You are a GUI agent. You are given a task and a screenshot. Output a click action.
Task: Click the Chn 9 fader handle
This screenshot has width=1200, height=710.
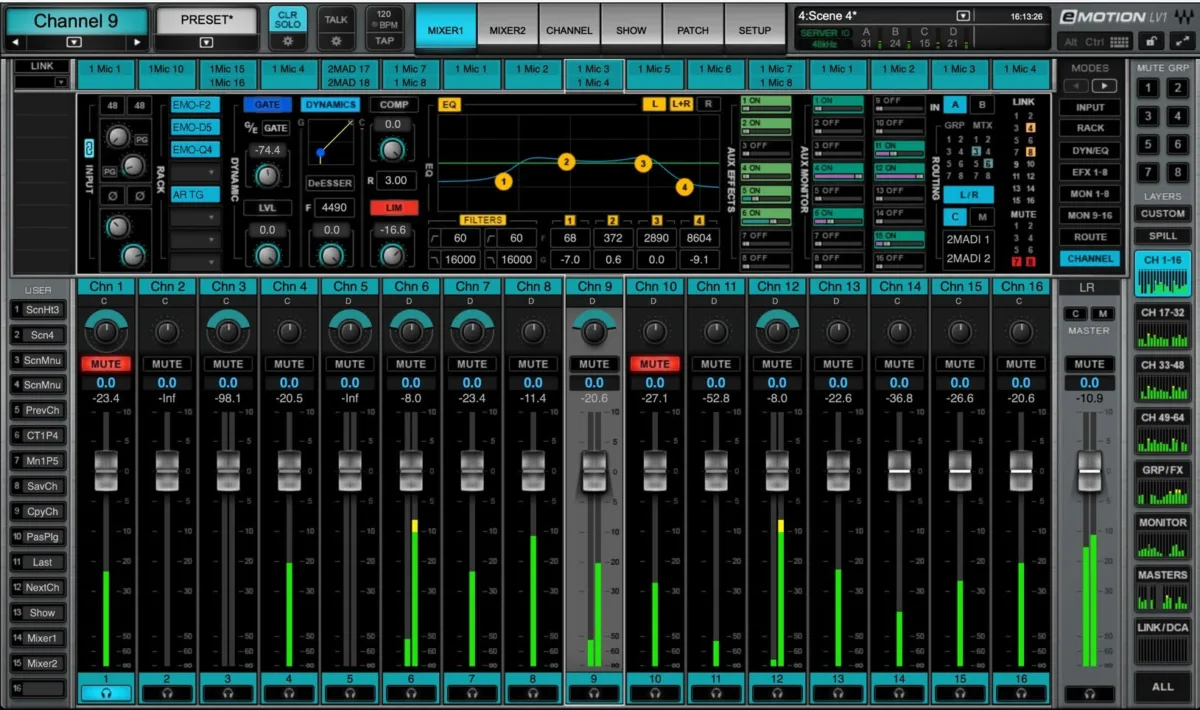(x=594, y=471)
